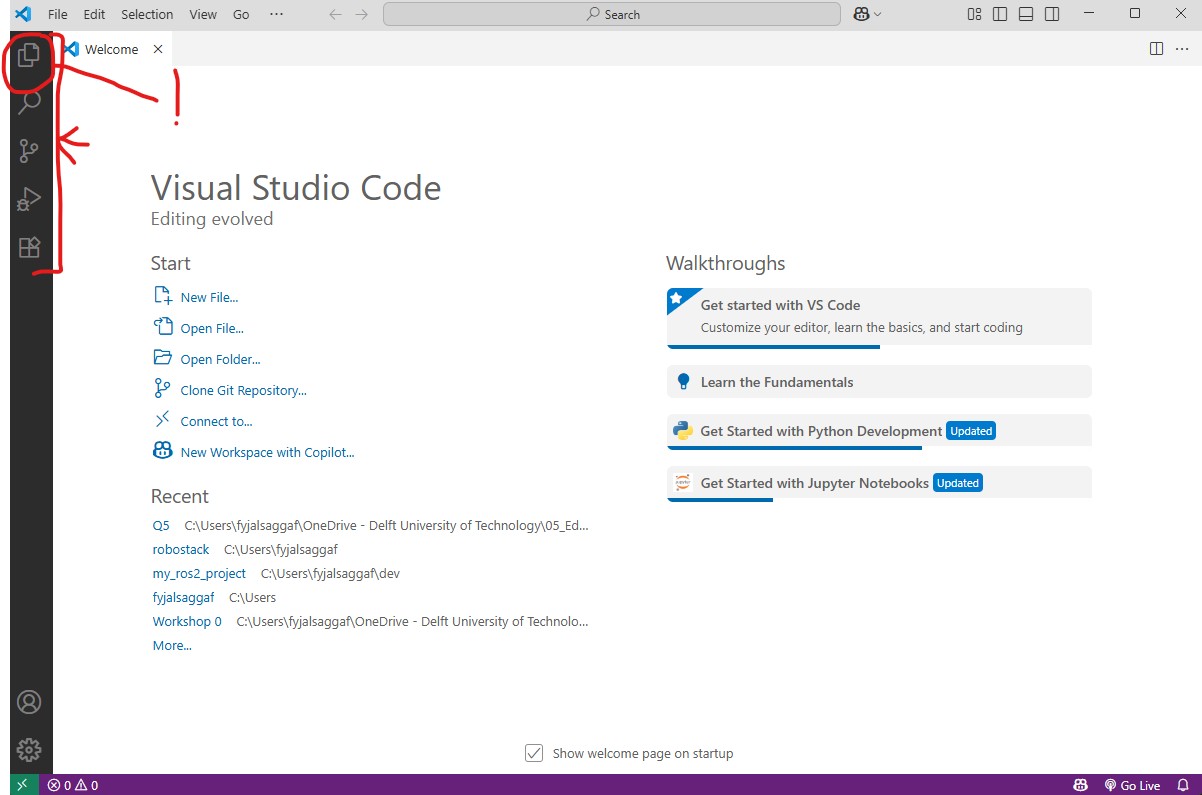The width and height of the screenshot is (1202, 795).
Task: Open Get Started with Python Development walkthrough
Action: [879, 431]
